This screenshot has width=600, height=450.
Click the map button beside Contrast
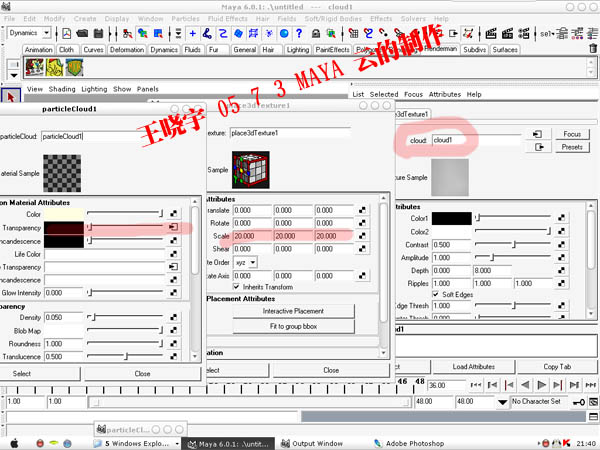pyautogui.click(x=561, y=244)
